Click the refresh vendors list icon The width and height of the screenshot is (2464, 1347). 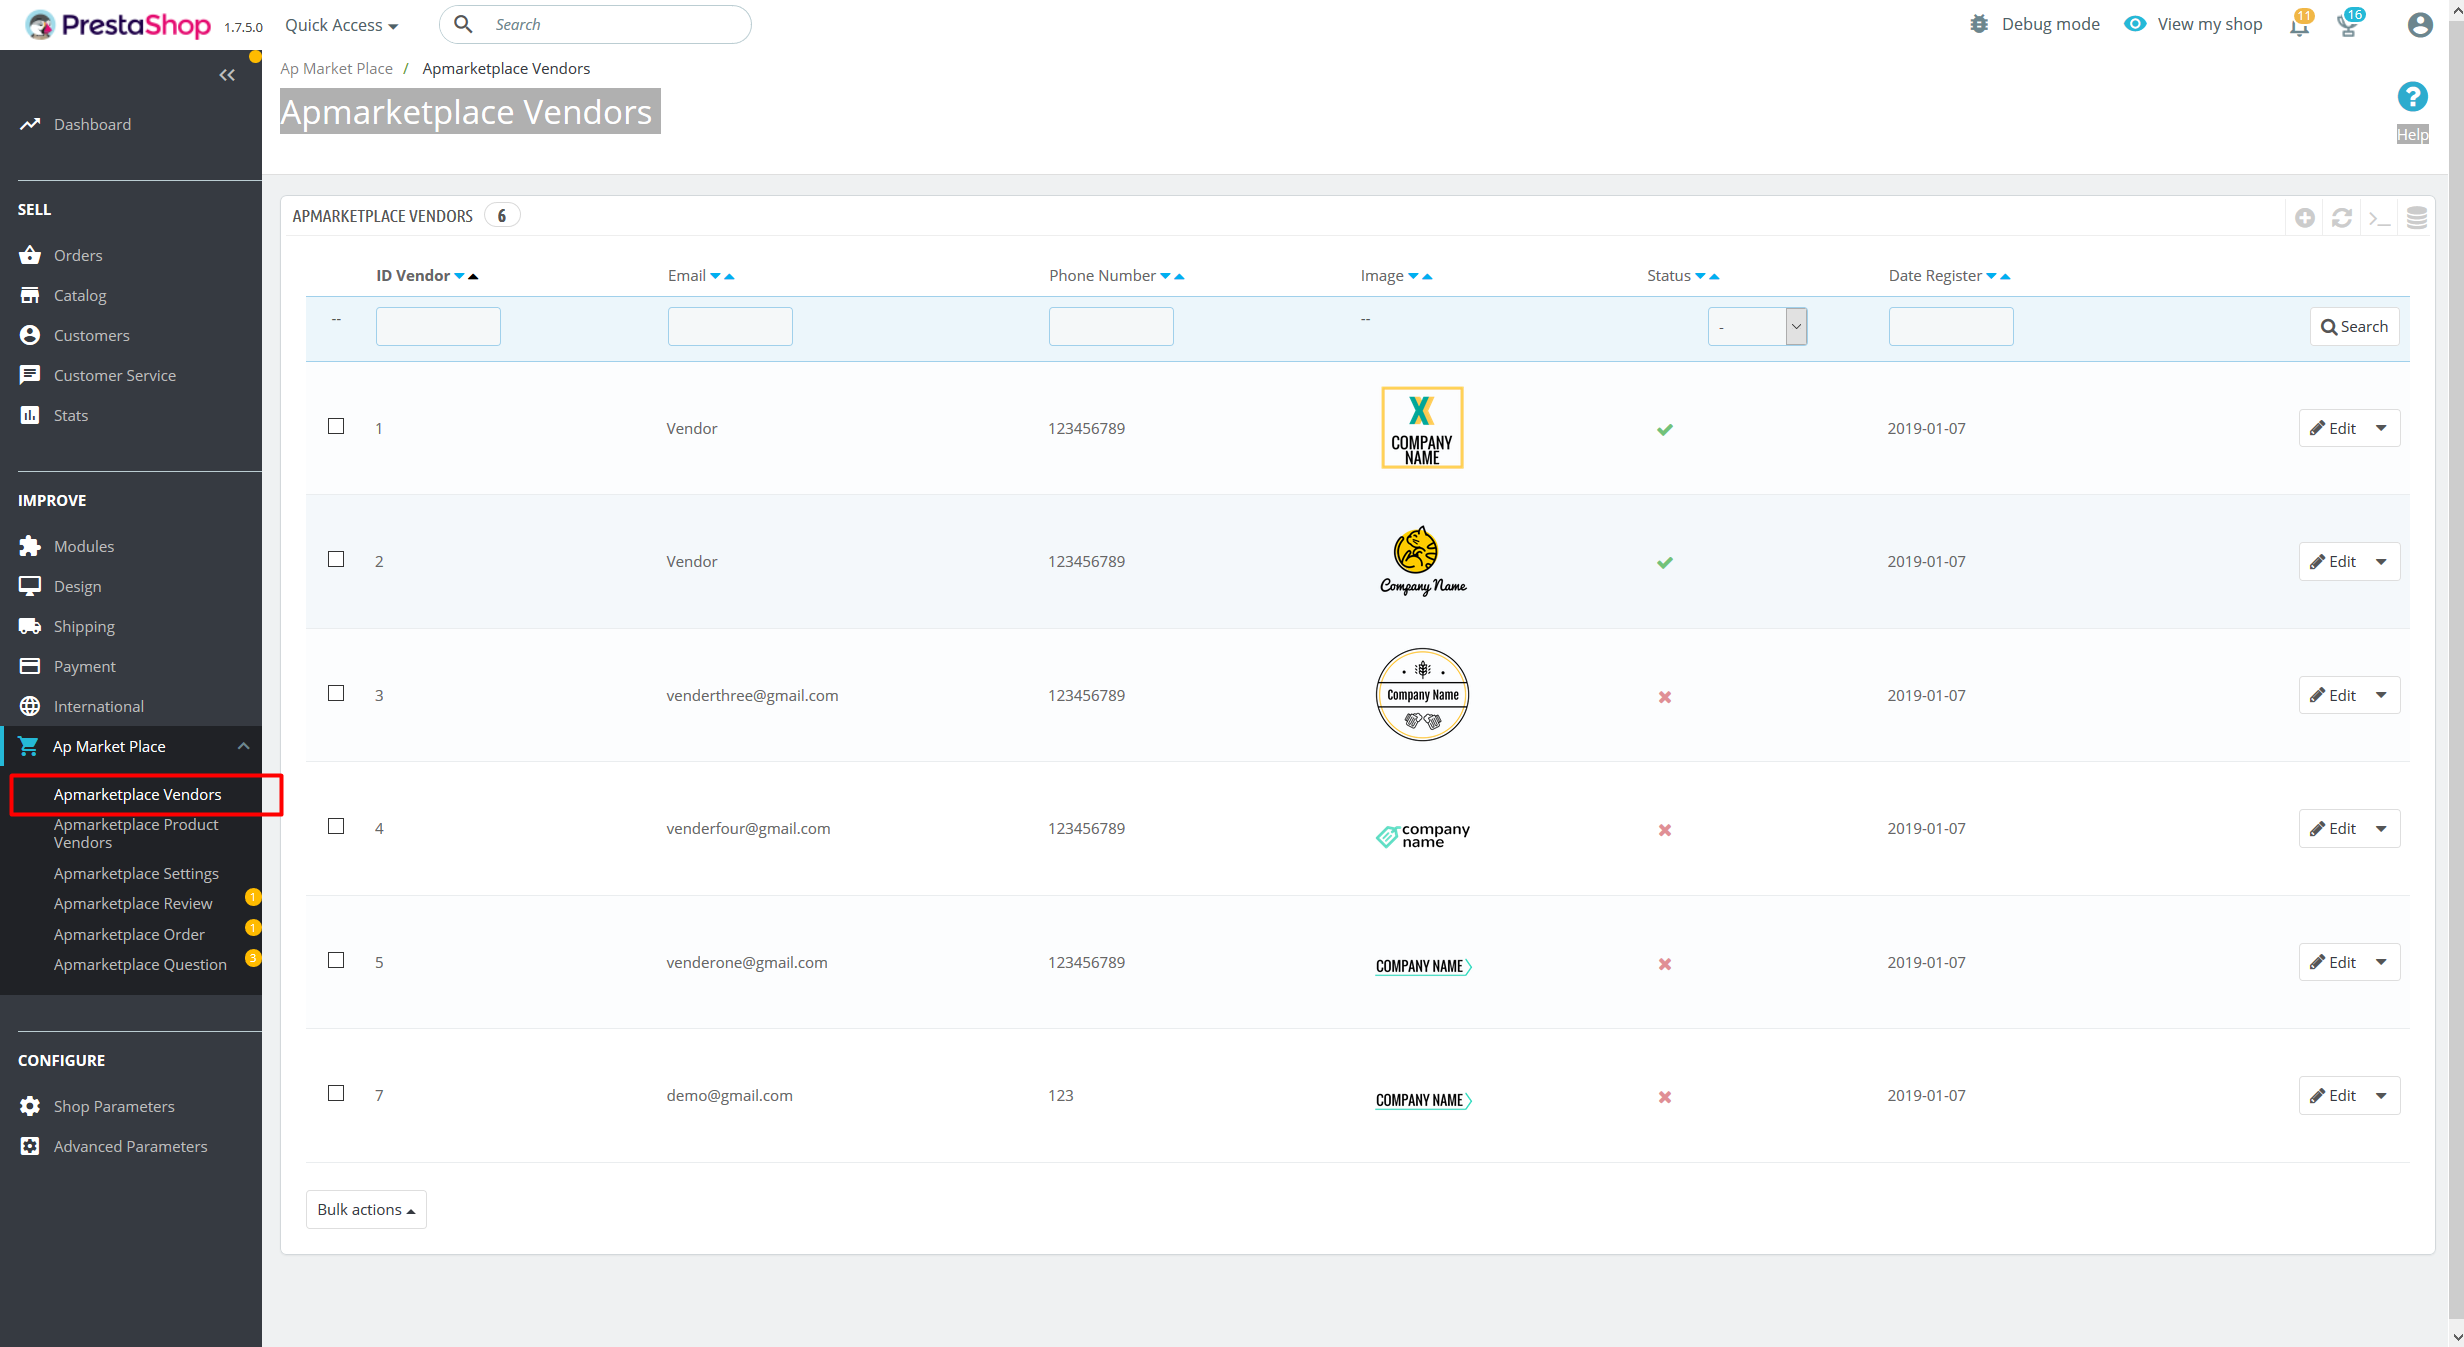tap(2341, 216)
